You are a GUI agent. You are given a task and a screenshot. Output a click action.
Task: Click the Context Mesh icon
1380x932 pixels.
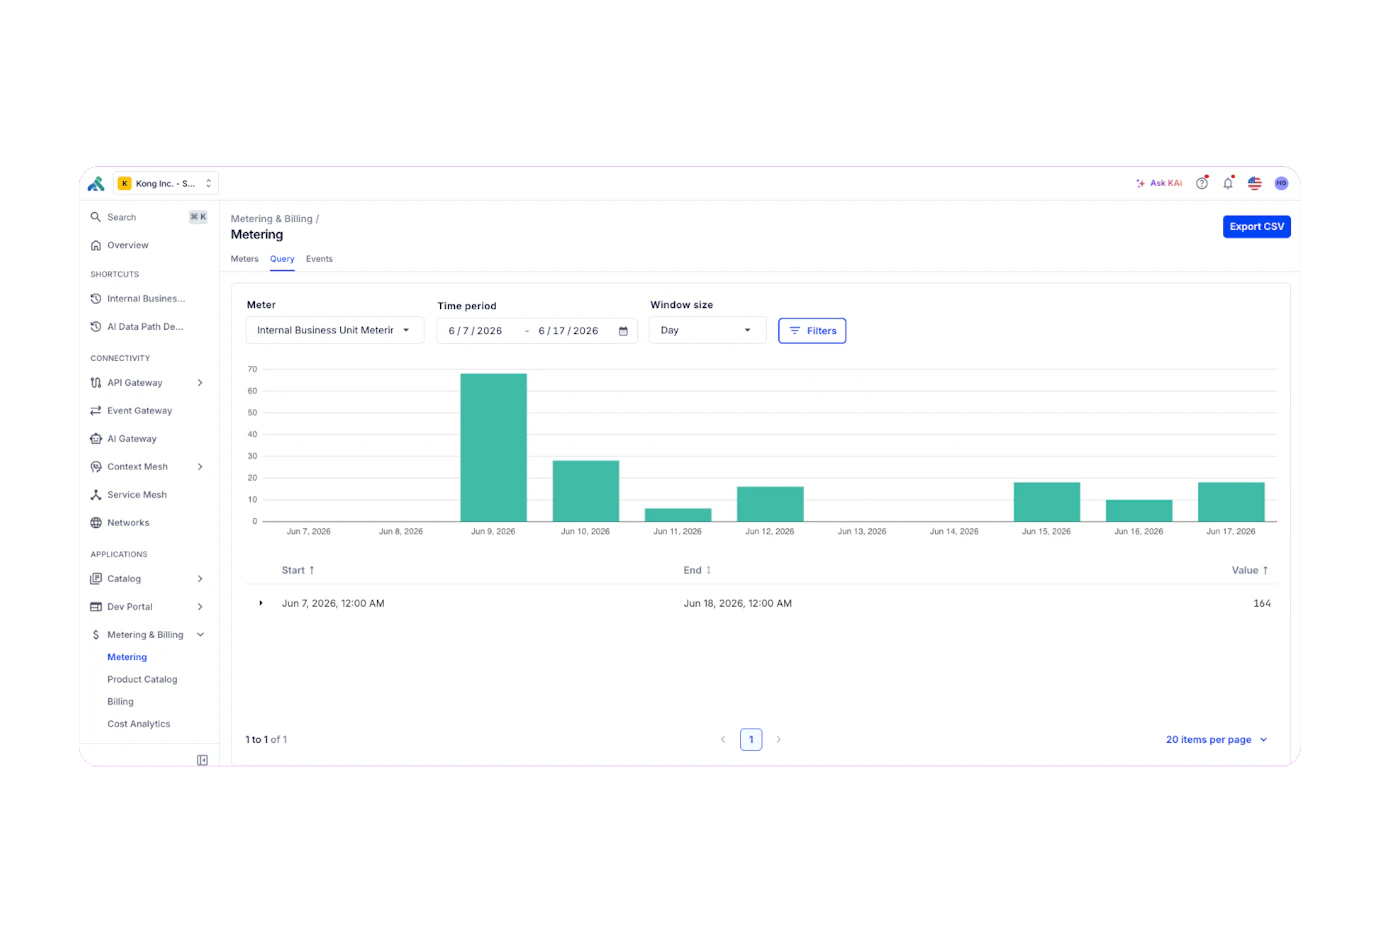(96, 467)
